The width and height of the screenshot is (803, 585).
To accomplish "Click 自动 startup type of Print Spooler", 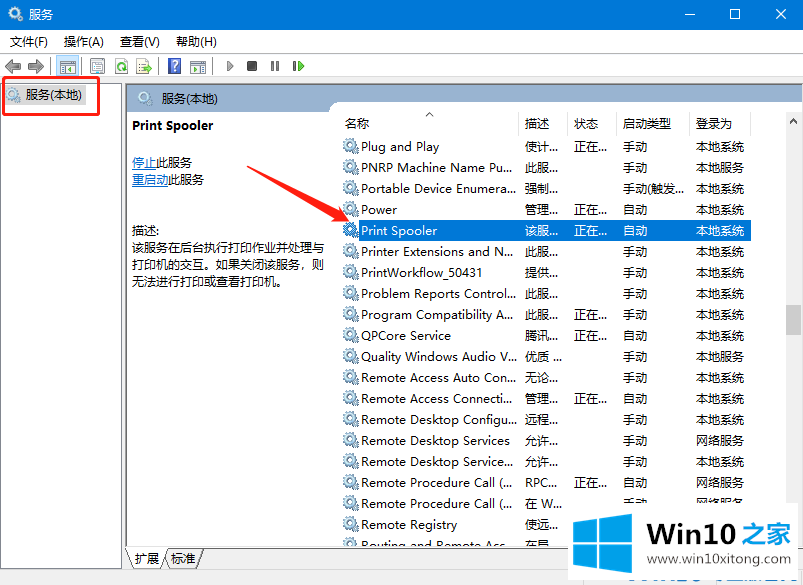I will 635,231.
